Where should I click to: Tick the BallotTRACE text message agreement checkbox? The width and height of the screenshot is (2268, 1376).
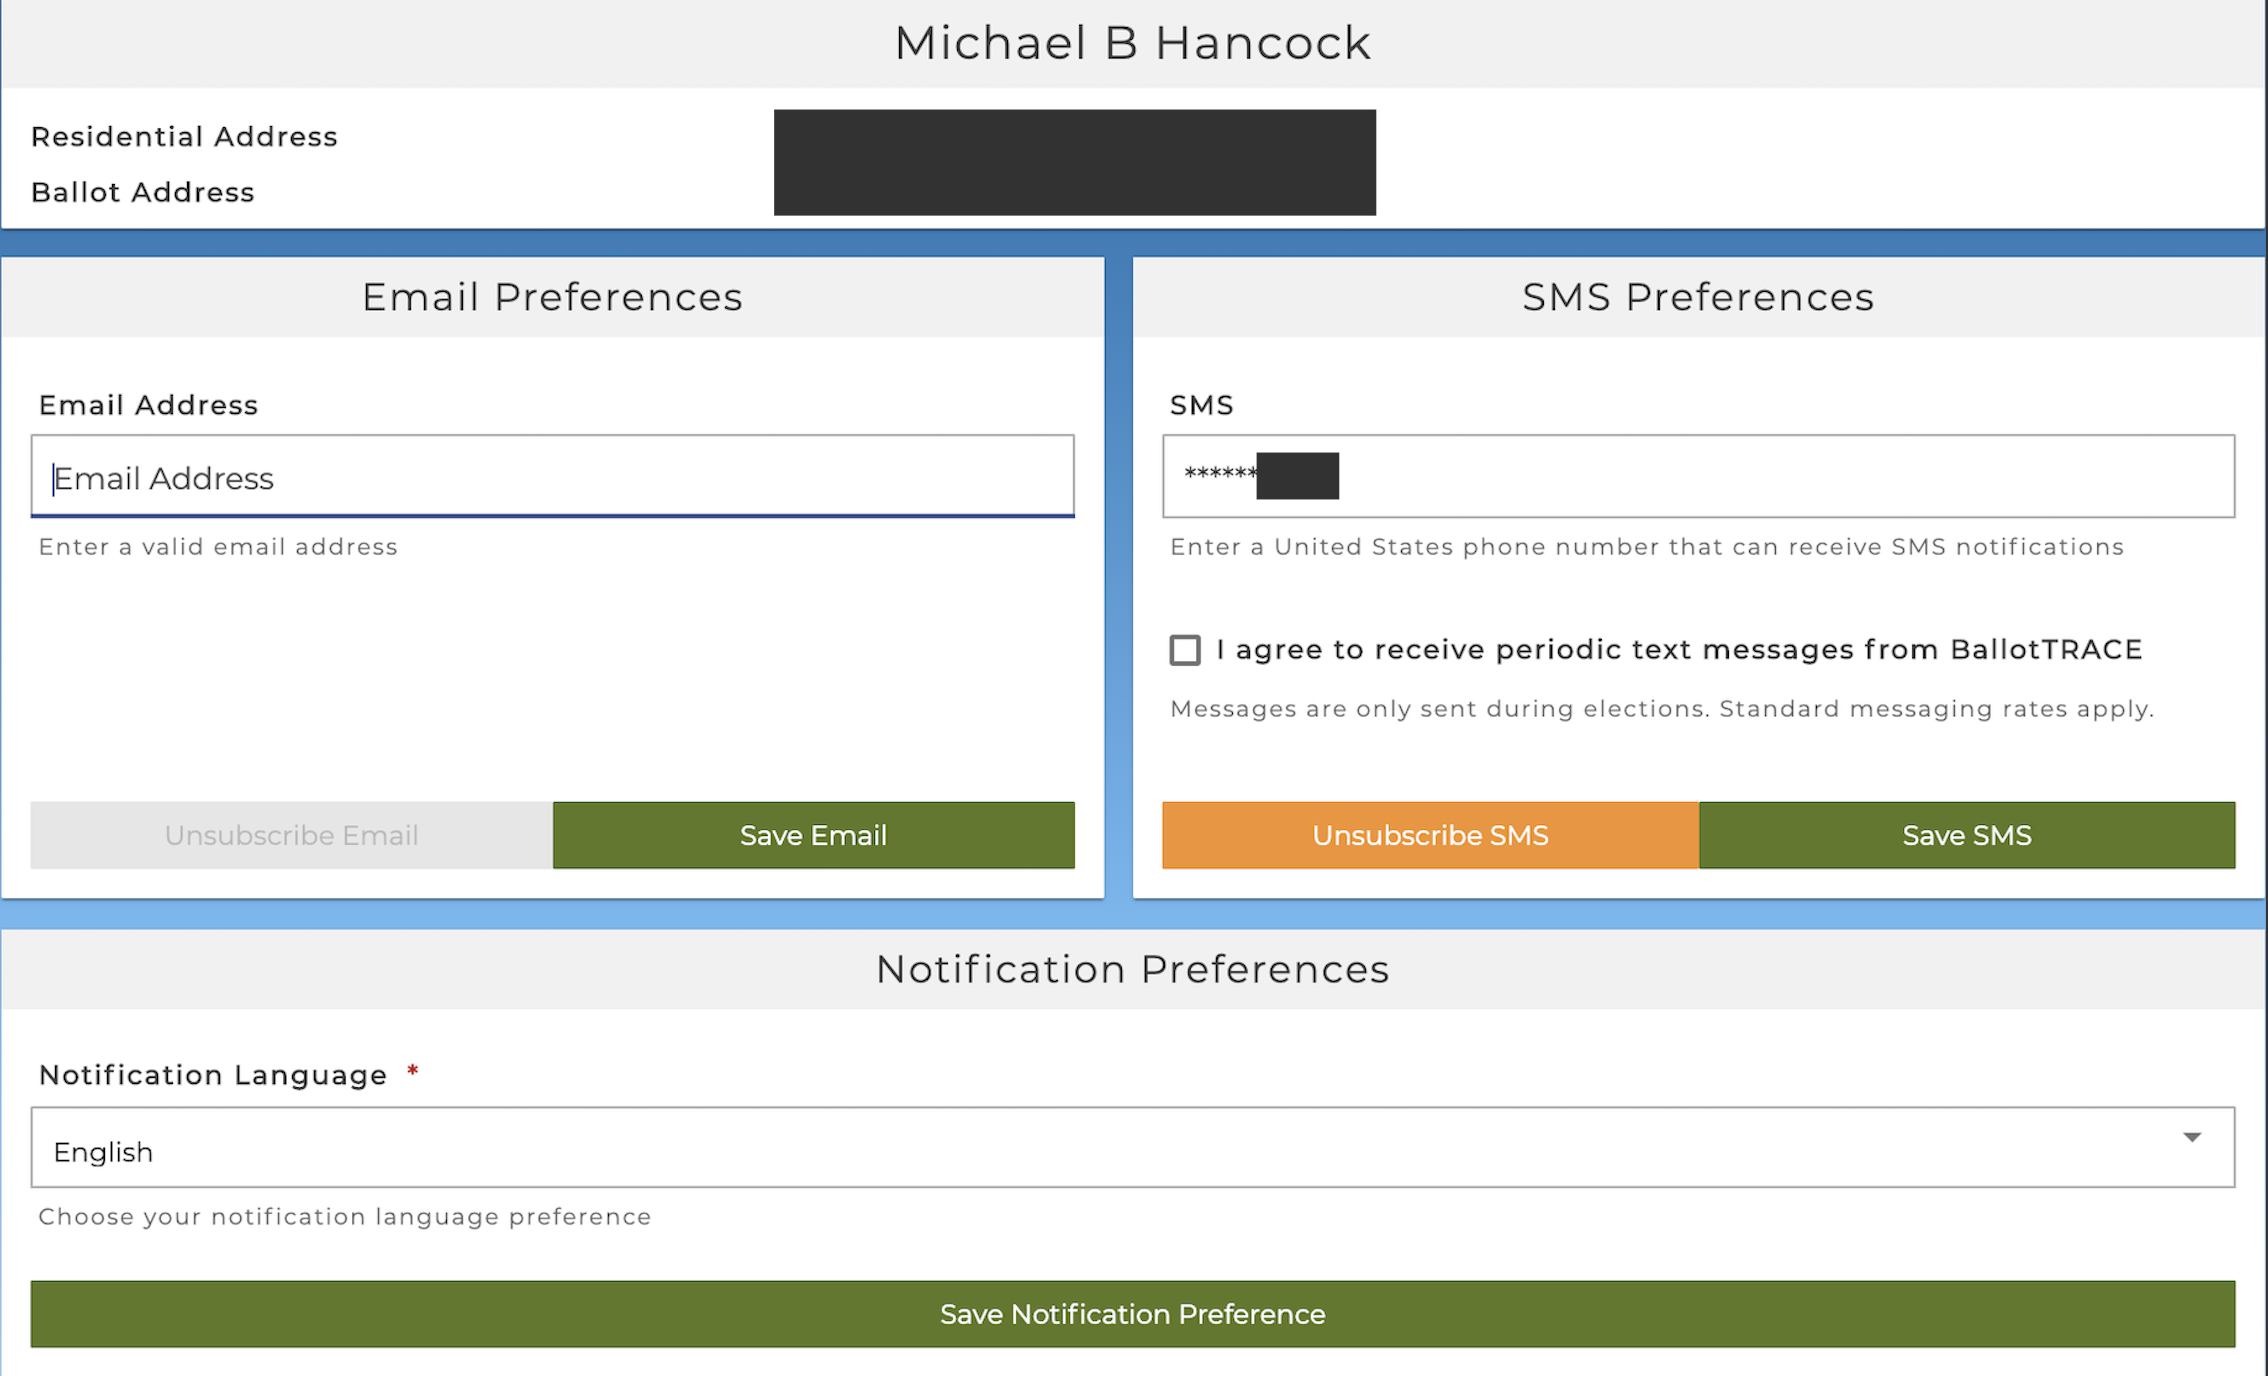pyautogui.click(x=1185, y=650)
